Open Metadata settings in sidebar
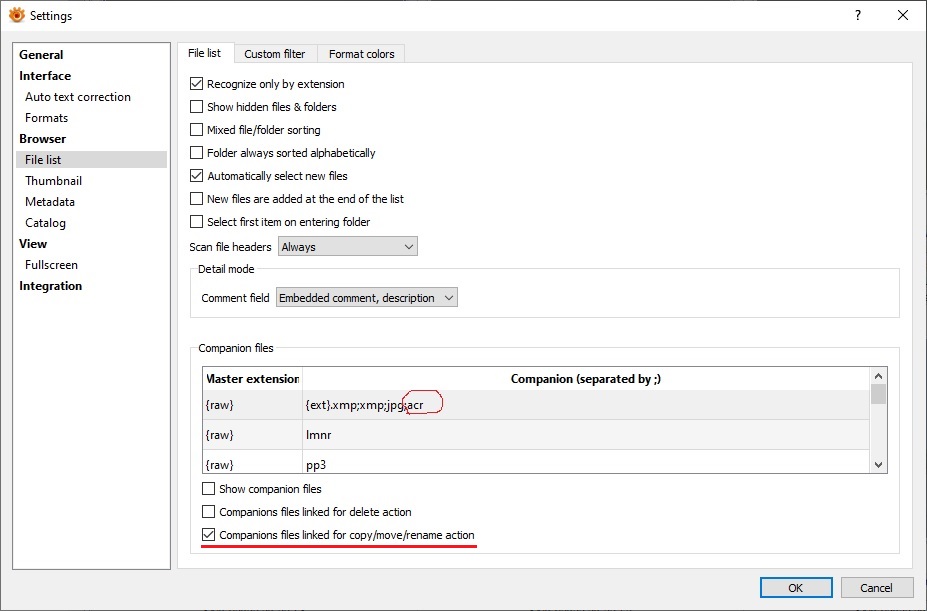The image size is (927, 611). [x=50, y=202]
